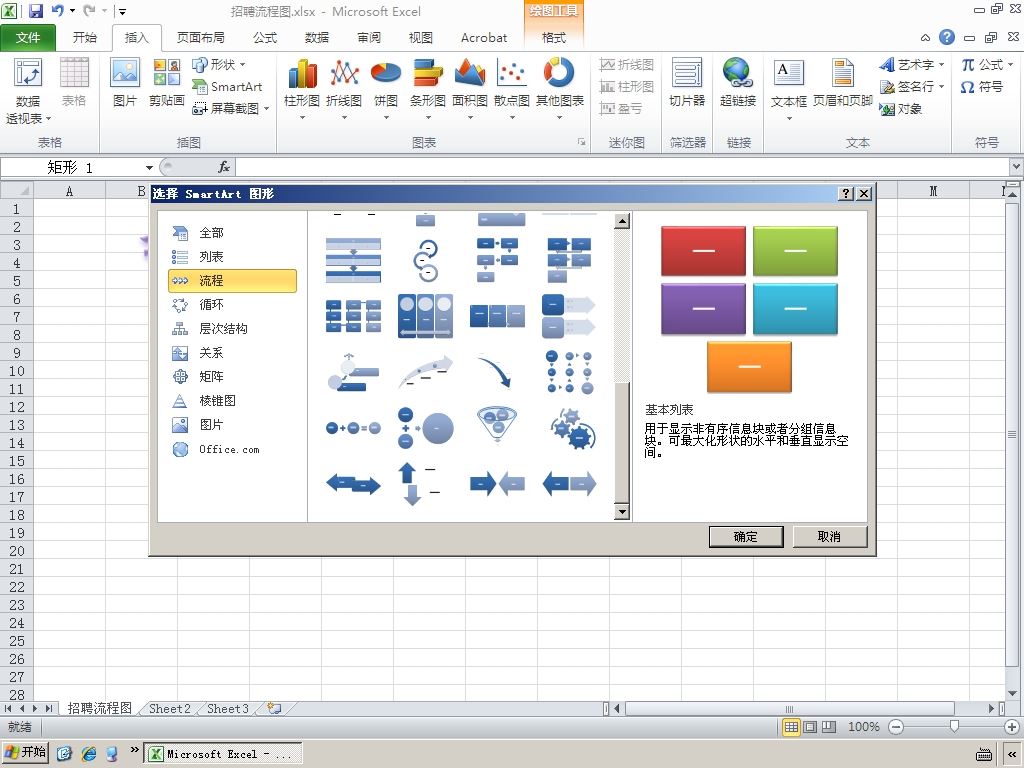This screenshot has width=1024, height=768.
Task: Insert a line chart (折线图)
Action: click(344, 89)
